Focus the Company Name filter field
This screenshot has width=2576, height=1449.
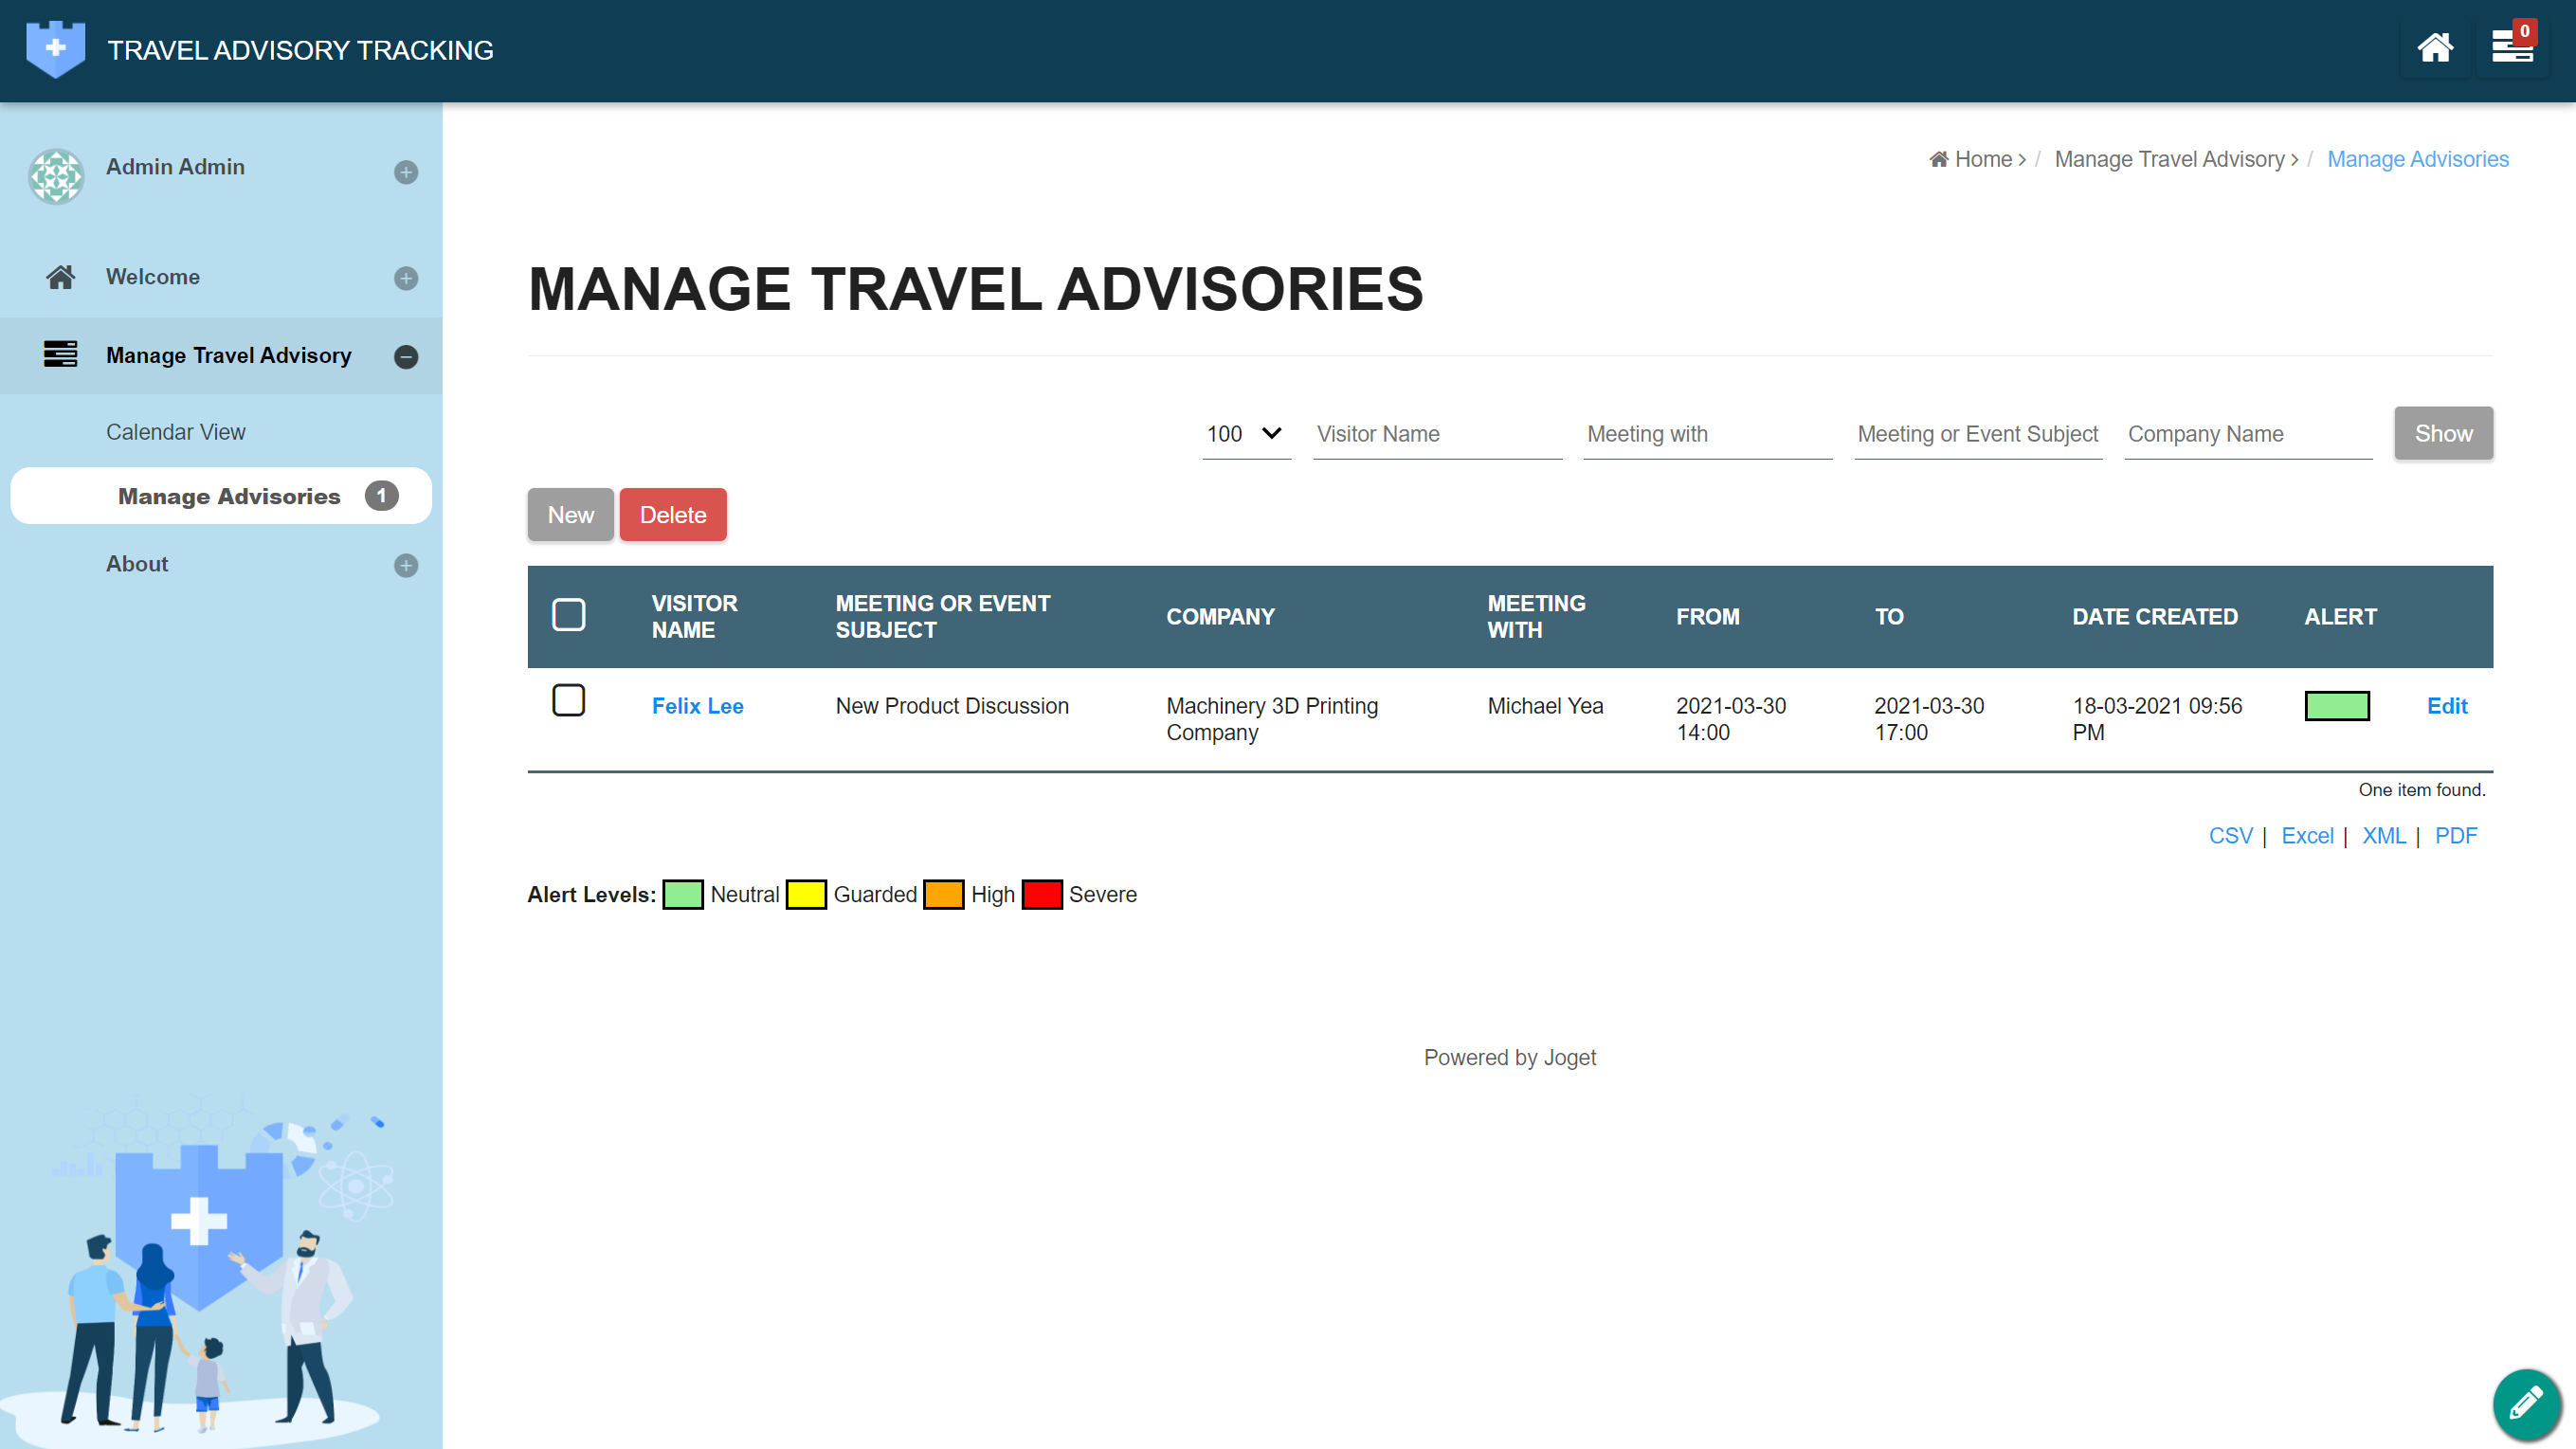[2248, 434]
